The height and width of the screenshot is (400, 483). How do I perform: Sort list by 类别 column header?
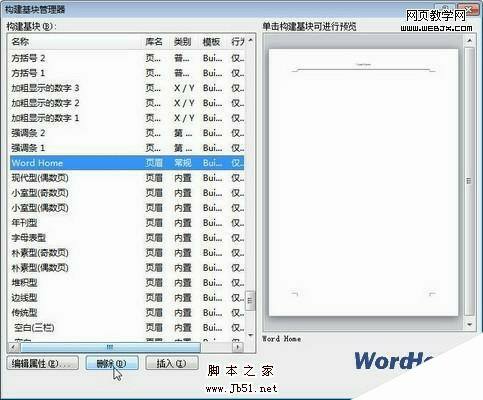tap(184, 42)
